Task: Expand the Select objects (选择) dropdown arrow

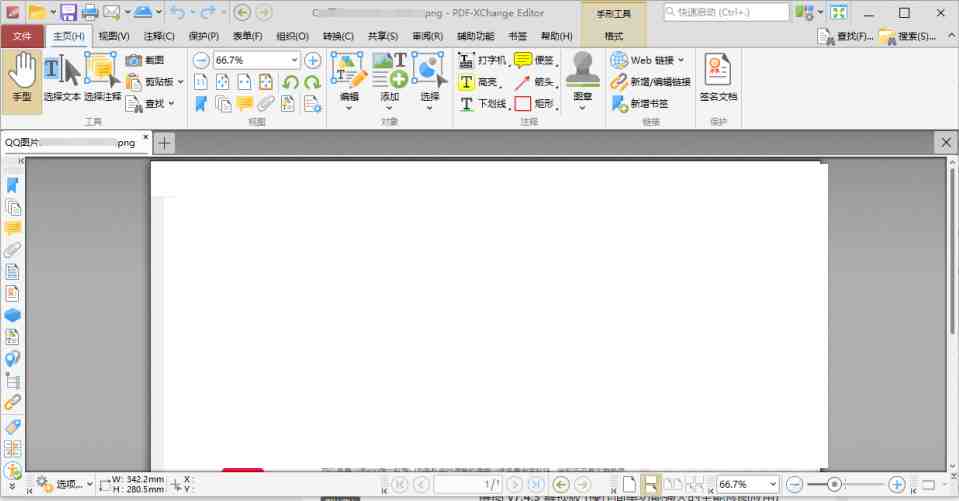Action: [x=430, y=108]
